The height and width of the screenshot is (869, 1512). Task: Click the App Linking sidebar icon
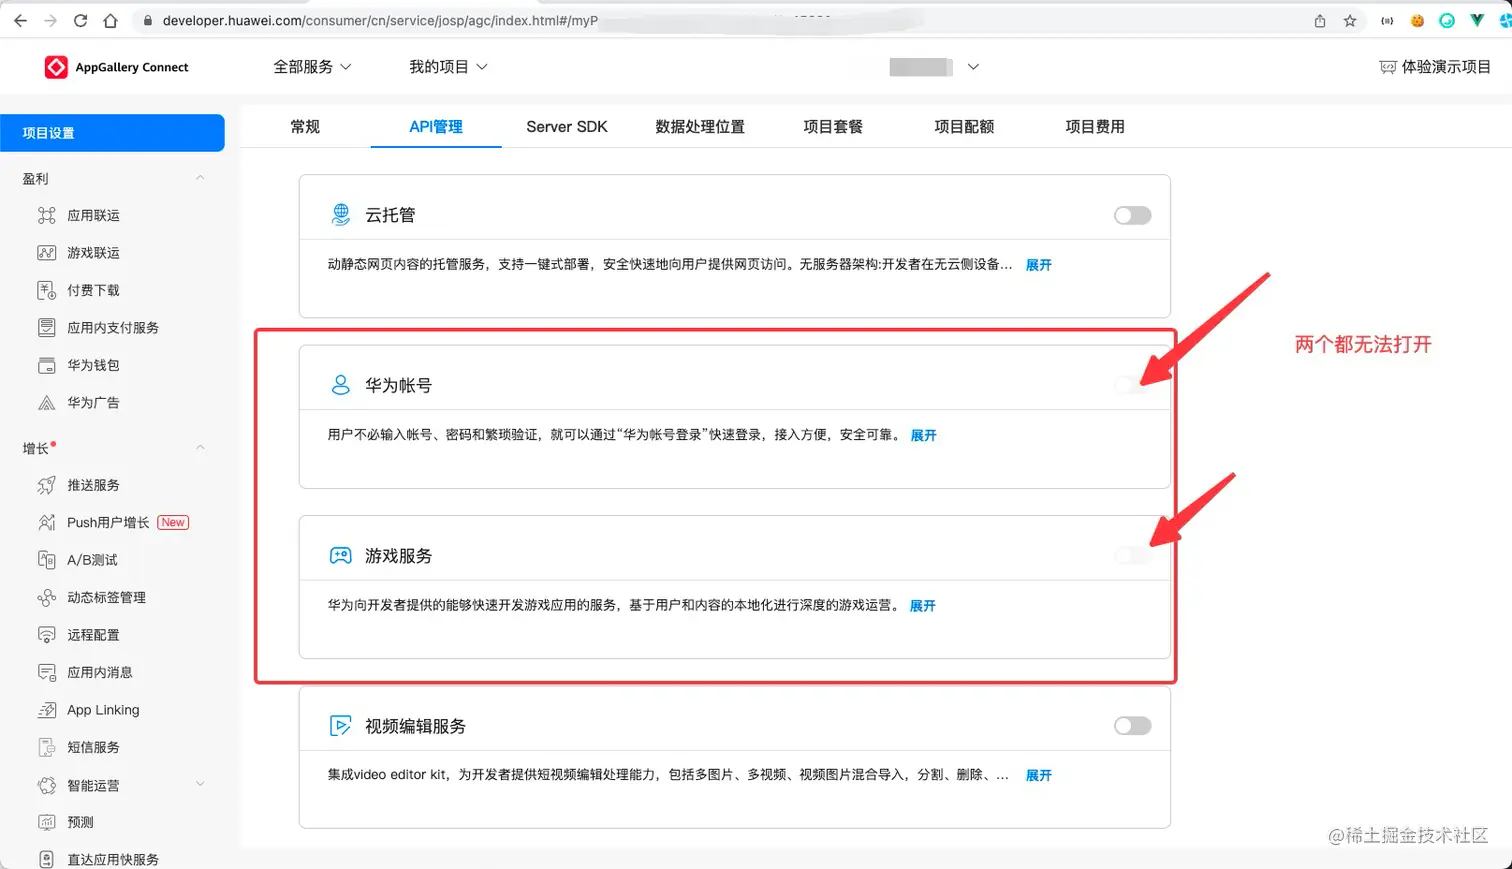(46, 710)
